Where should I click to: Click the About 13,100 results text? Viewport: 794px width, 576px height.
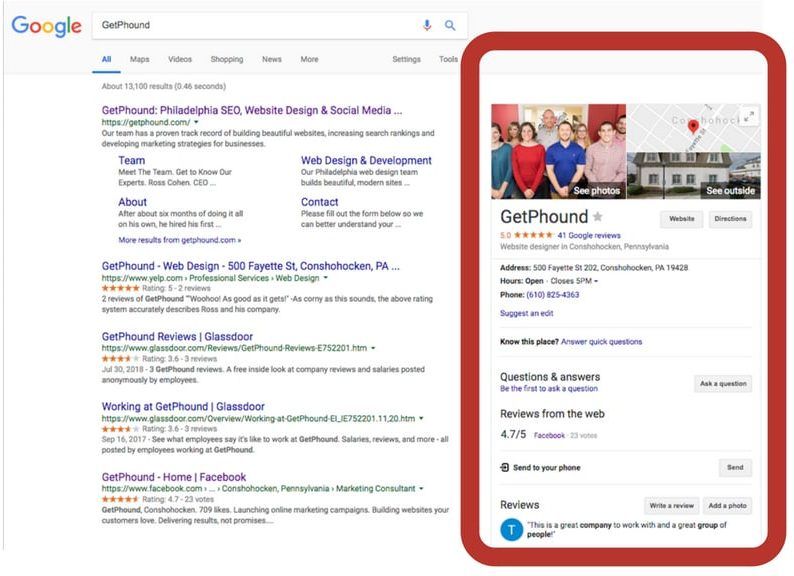164,87
